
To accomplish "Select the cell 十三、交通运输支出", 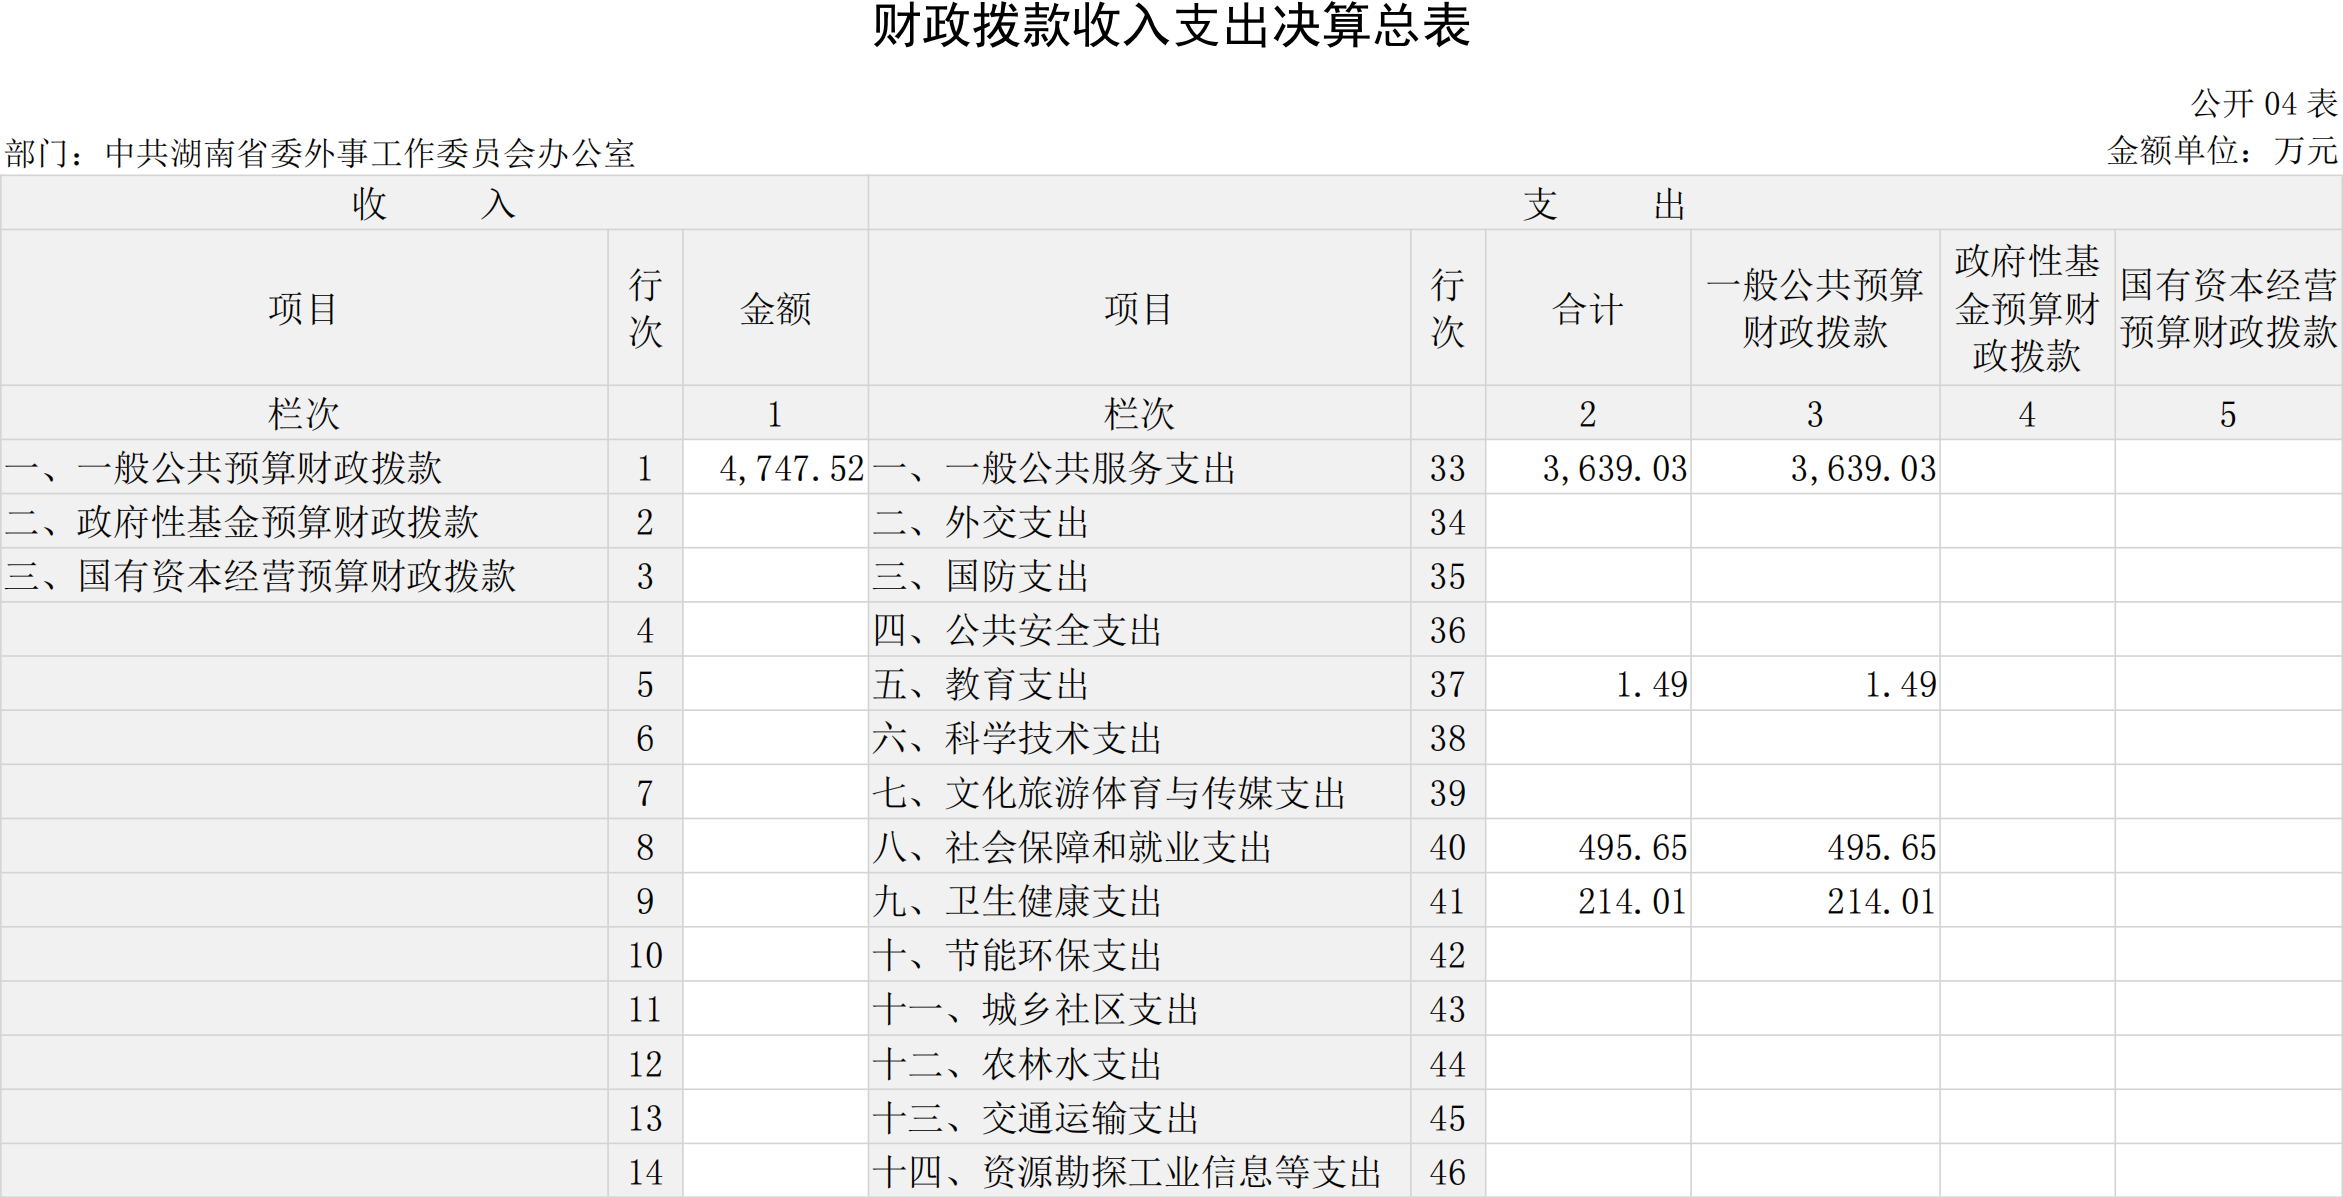I will [x=1139, y=1117].
